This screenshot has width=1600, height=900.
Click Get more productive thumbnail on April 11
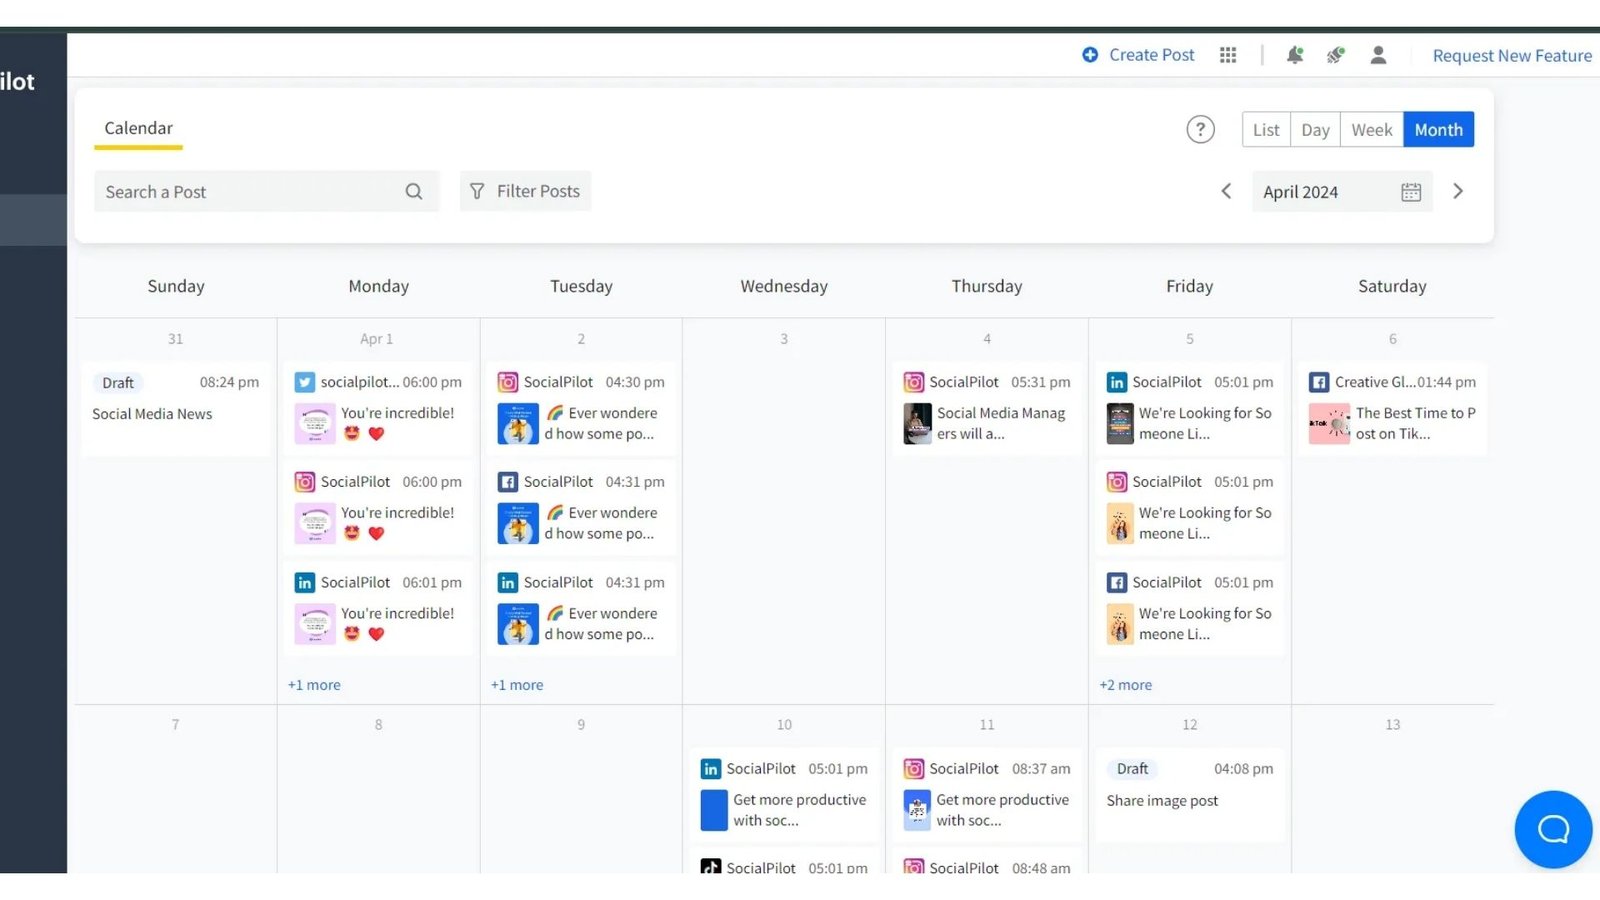(x=917, y=810)
